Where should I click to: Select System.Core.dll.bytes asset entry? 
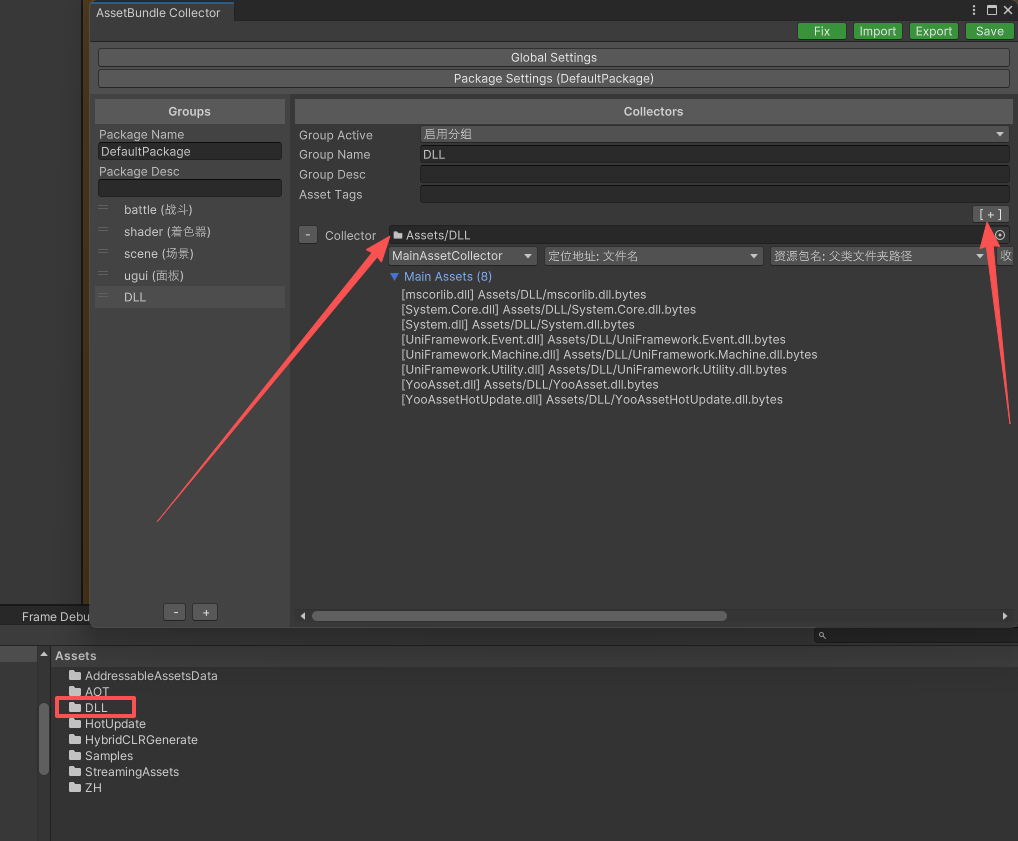click(549, 310)
